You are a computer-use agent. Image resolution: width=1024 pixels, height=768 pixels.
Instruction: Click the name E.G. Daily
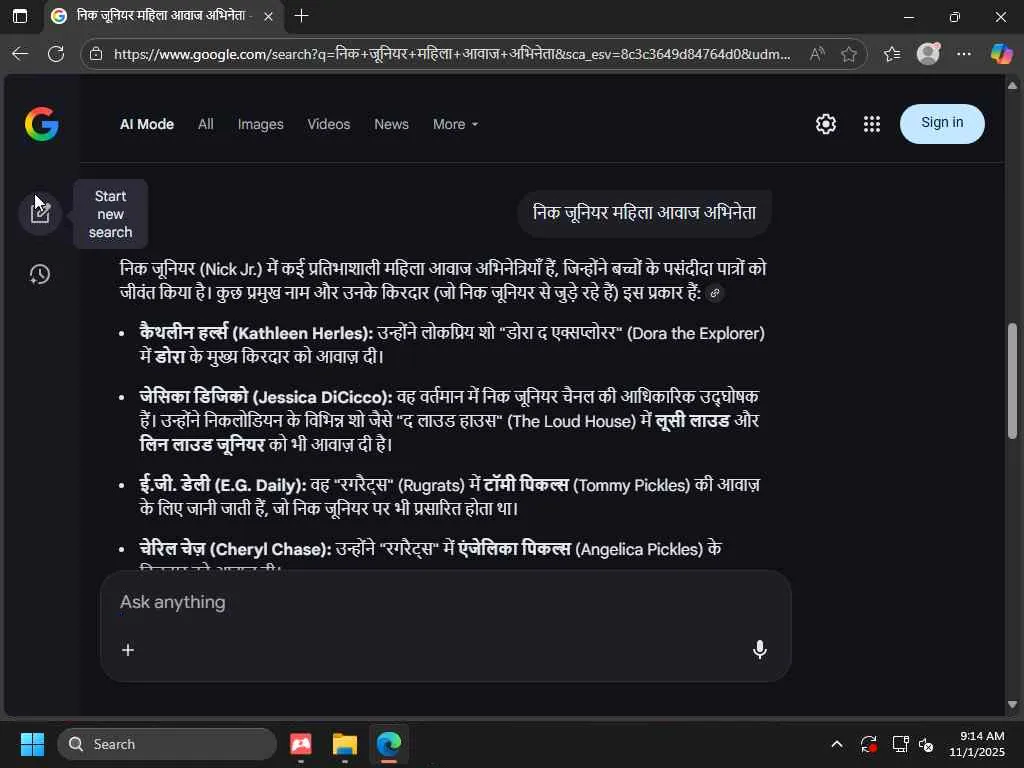click(x=259, y=485)
